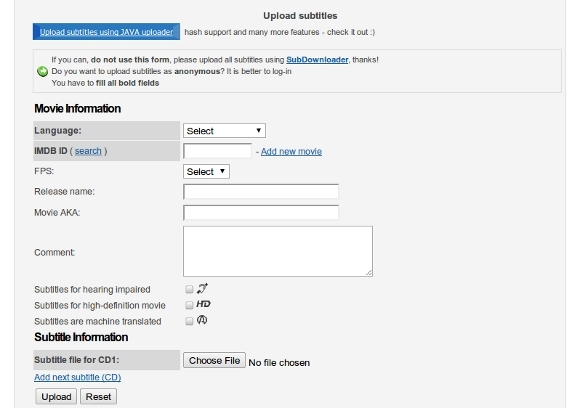Open the Language select dropdown
Viewport: 580px width, 408px height.
[224, 131]
